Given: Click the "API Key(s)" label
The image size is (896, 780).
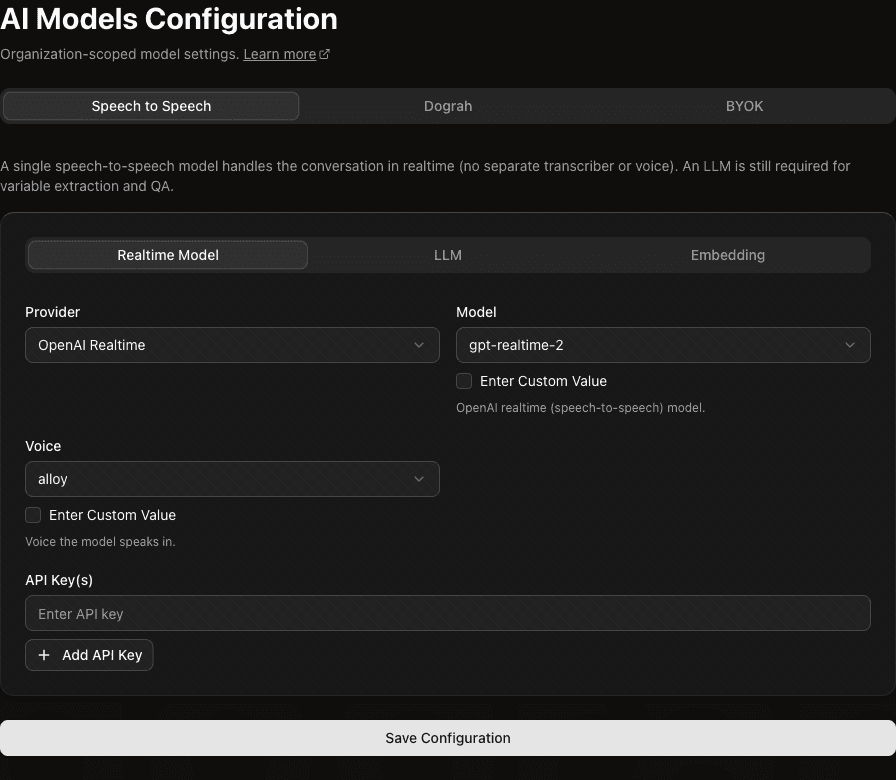Looking at the screenshot, I should (59, 580).
